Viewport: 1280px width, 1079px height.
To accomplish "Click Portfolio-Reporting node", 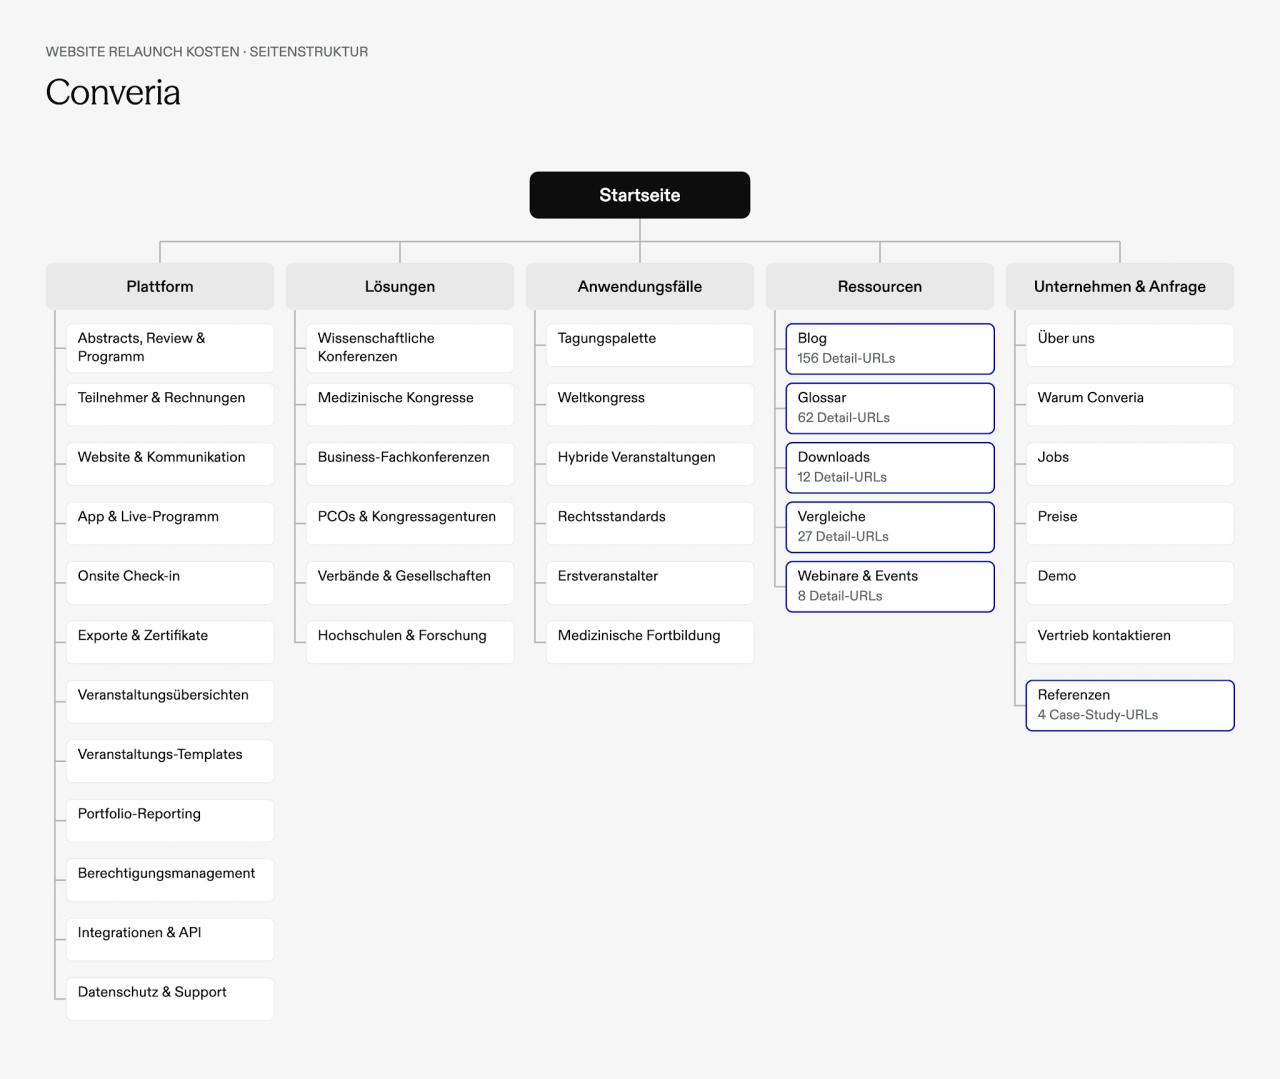I will (x=170, y=821).
